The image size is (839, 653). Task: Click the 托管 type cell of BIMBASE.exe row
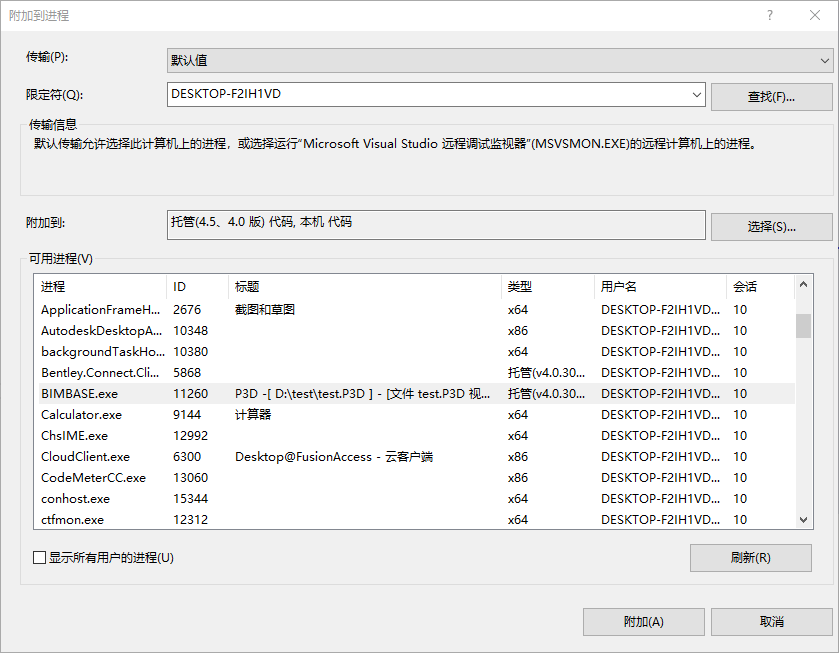click(546, 394)
